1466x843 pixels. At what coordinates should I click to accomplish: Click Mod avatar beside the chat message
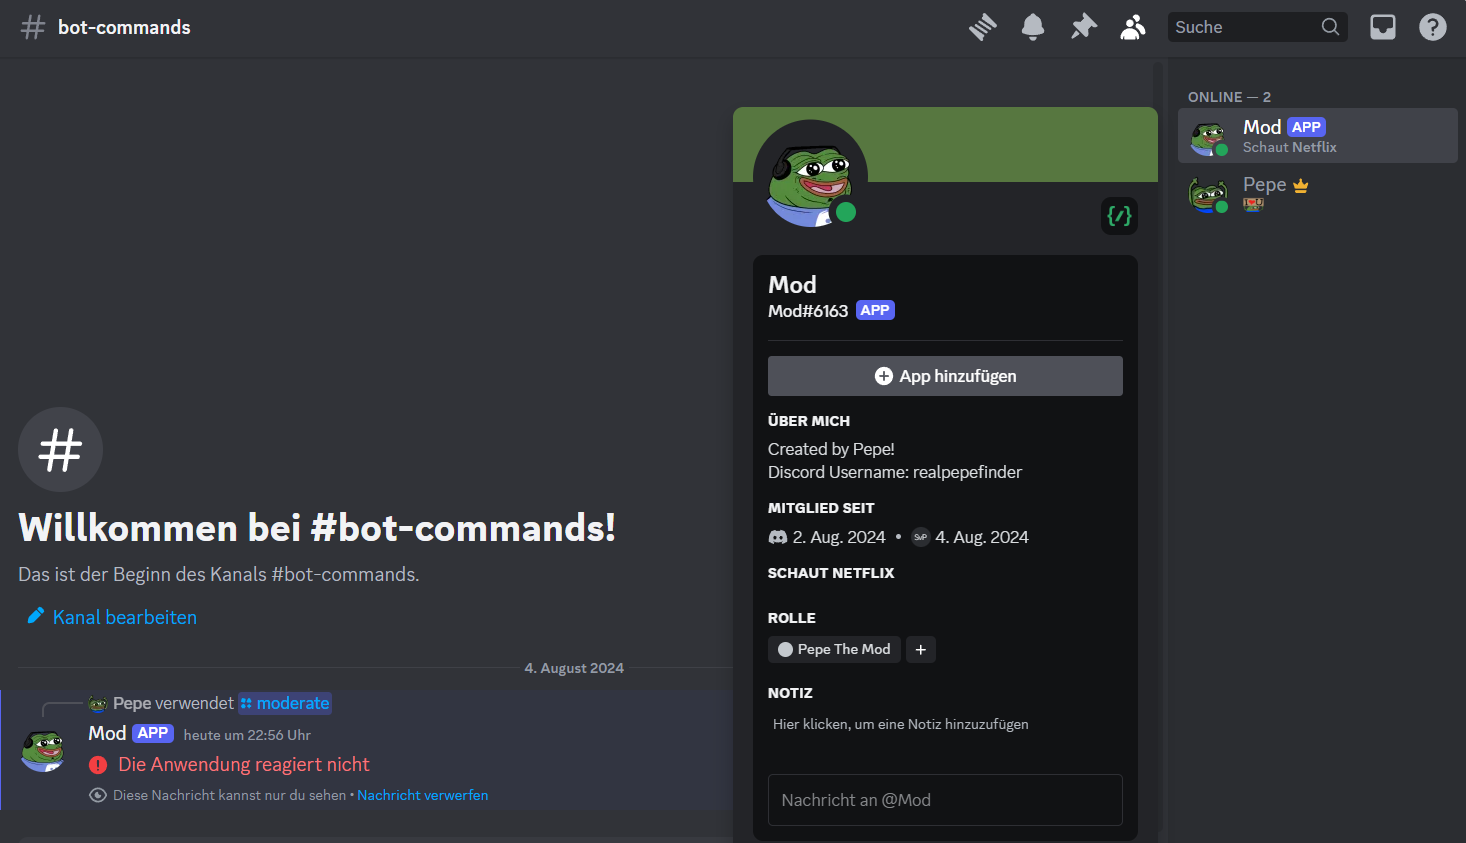pyautogui.click(x=43, y=751)
